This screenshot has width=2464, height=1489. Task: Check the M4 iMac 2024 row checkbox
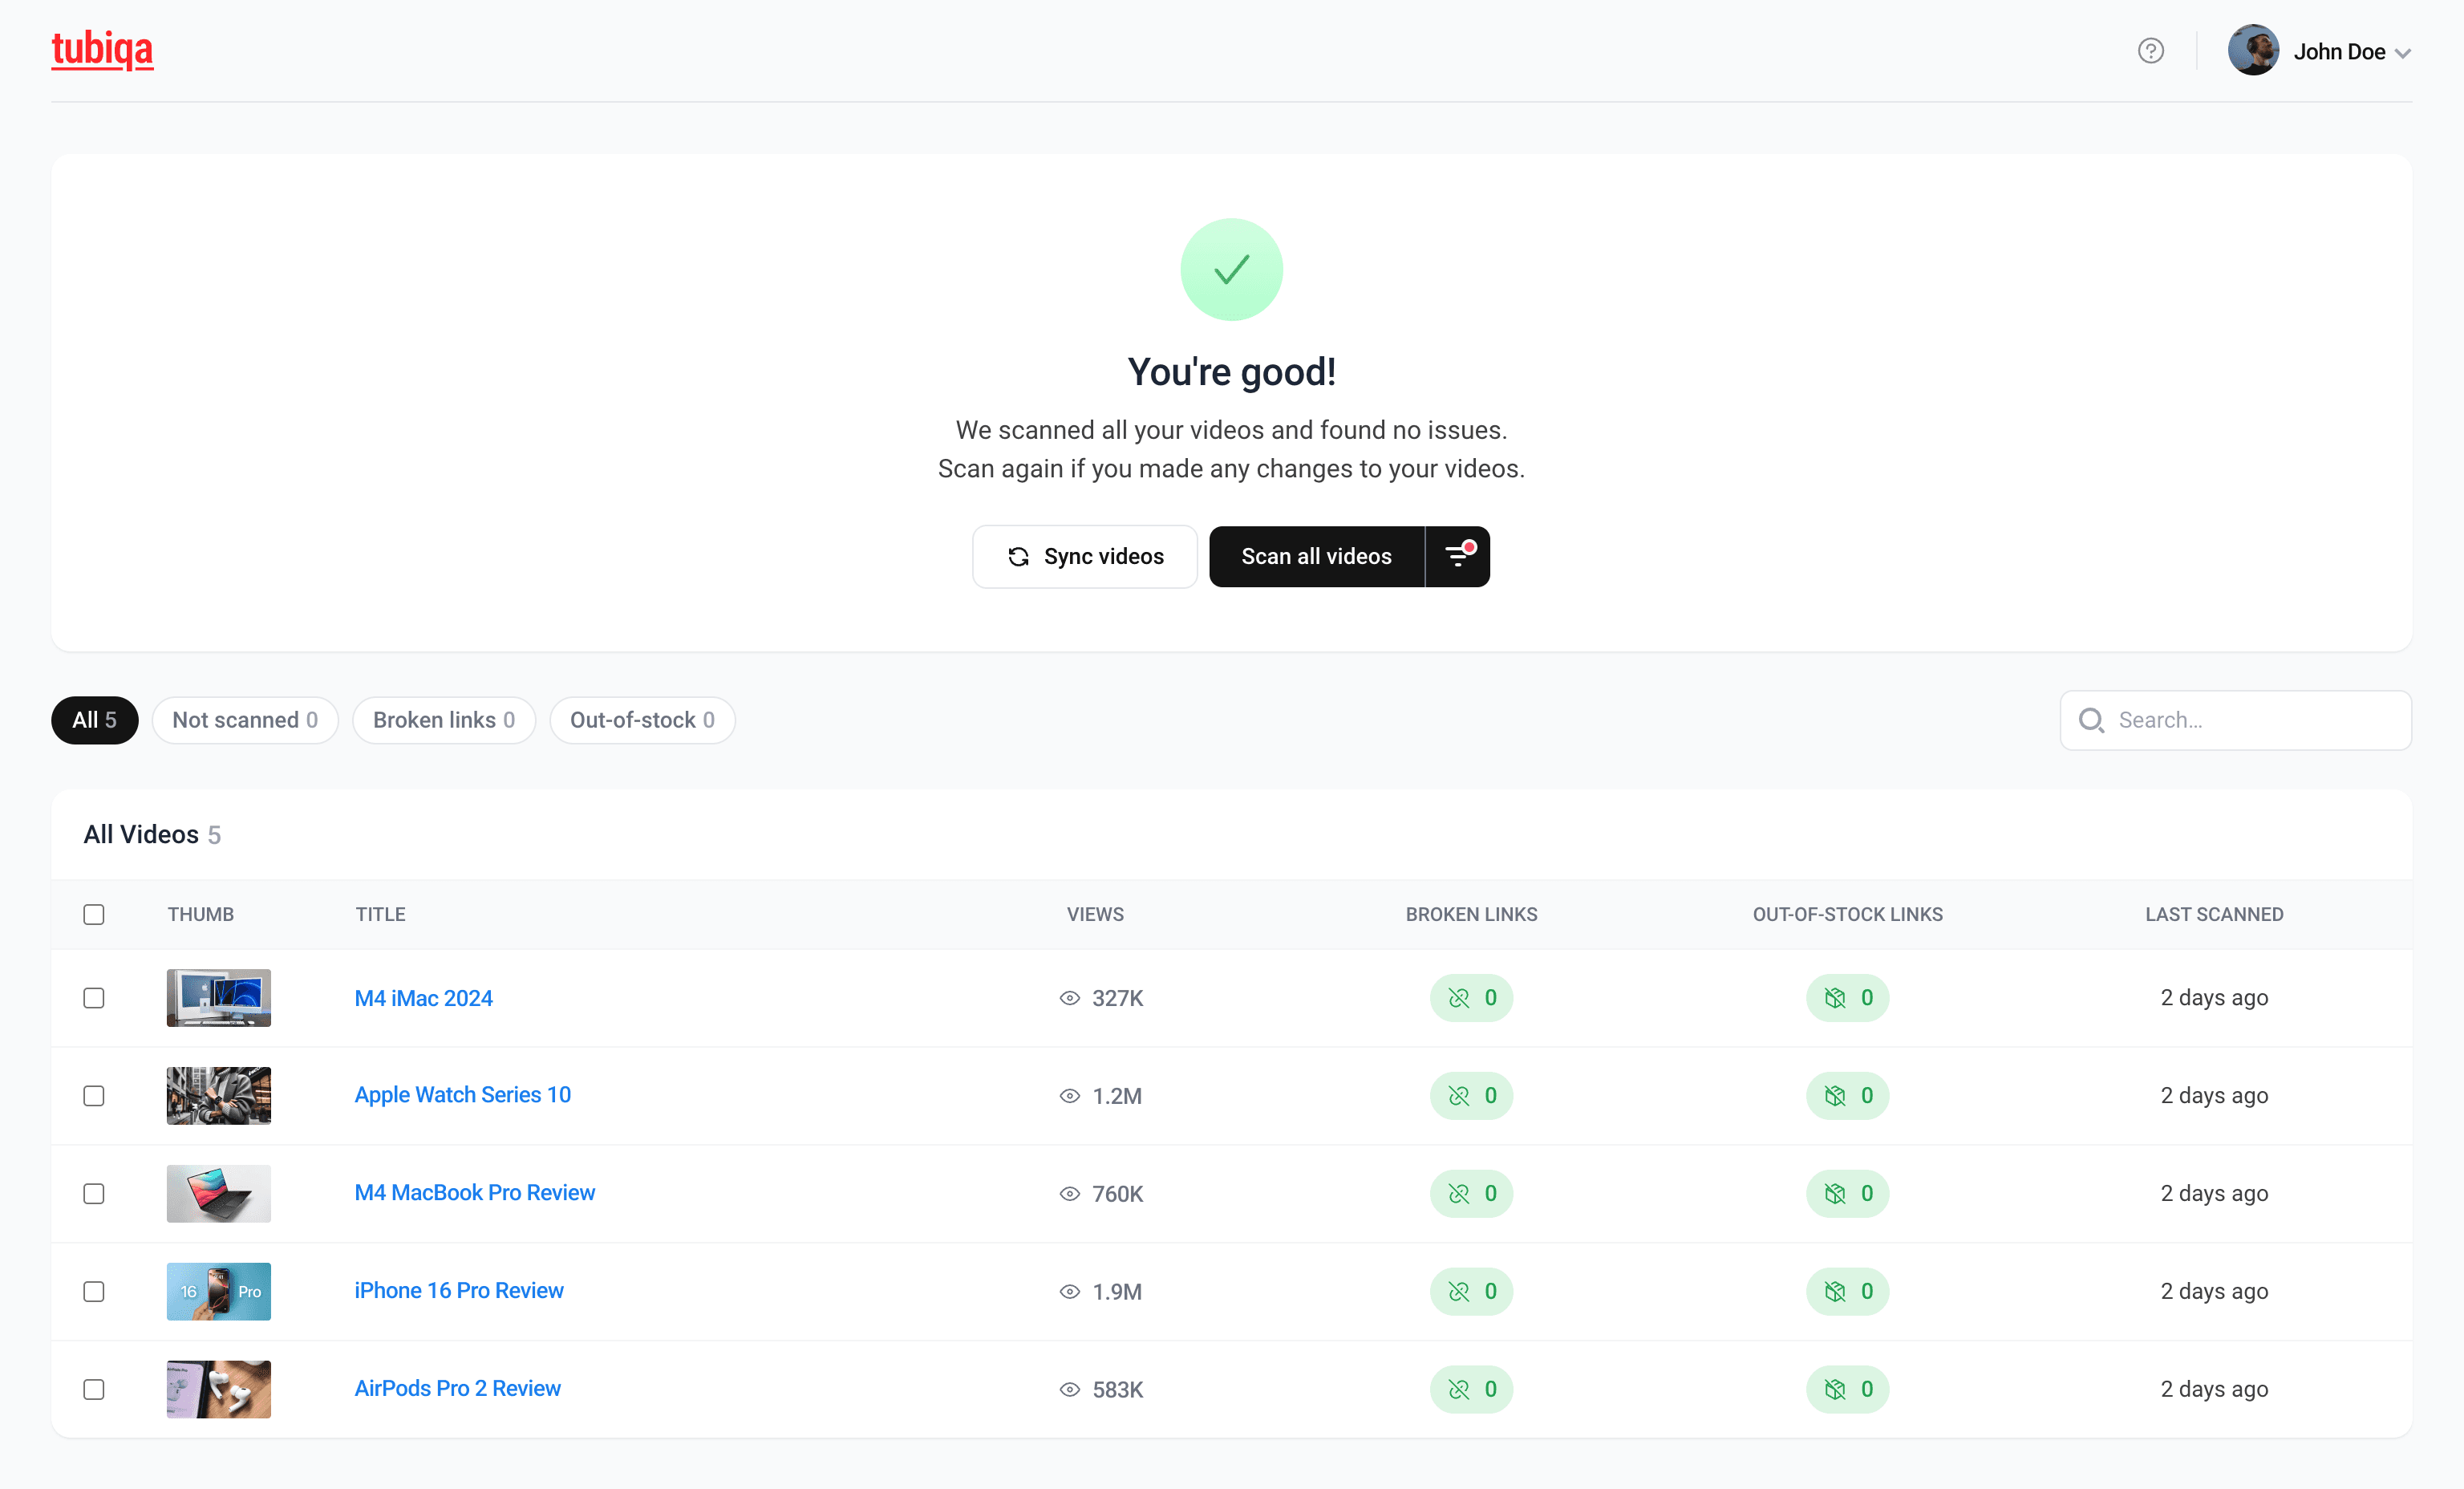94,998
